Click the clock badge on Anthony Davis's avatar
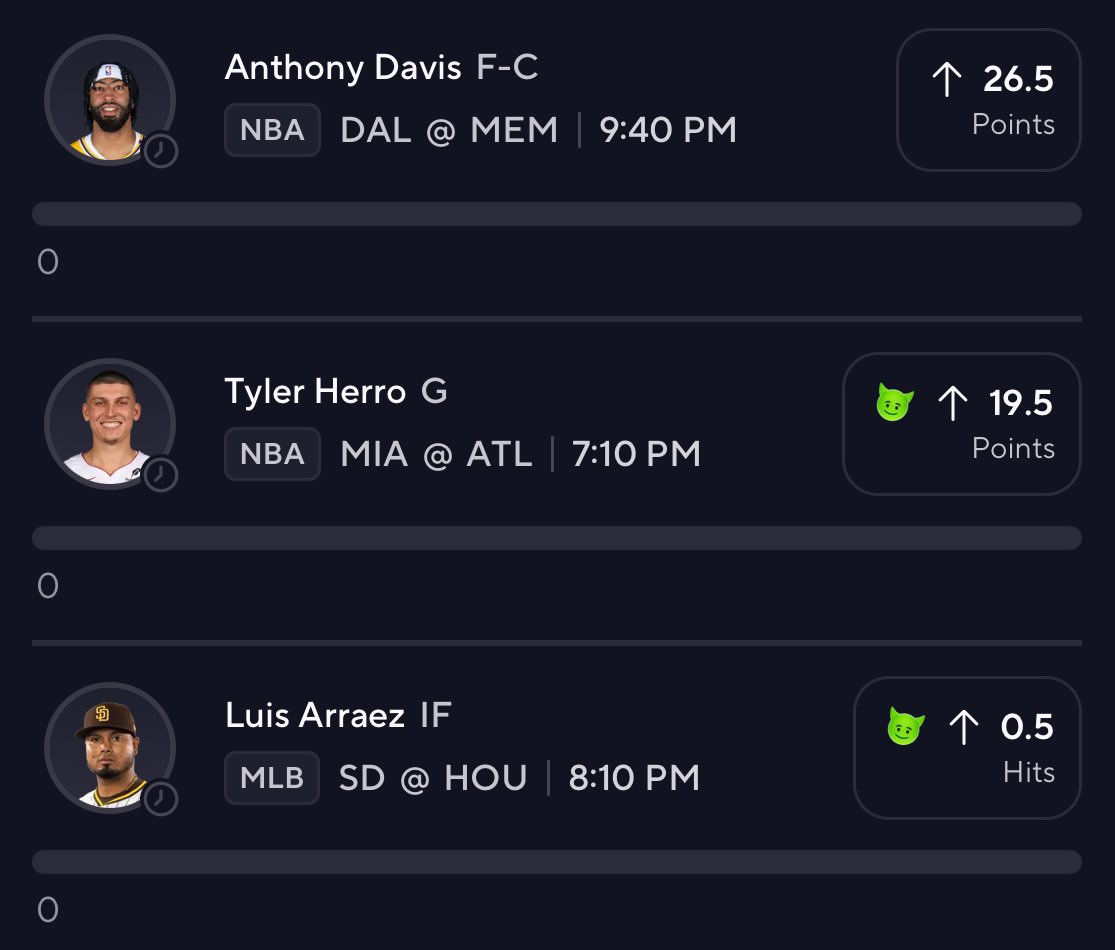The image size is (1115, 950). coord(161,151)
